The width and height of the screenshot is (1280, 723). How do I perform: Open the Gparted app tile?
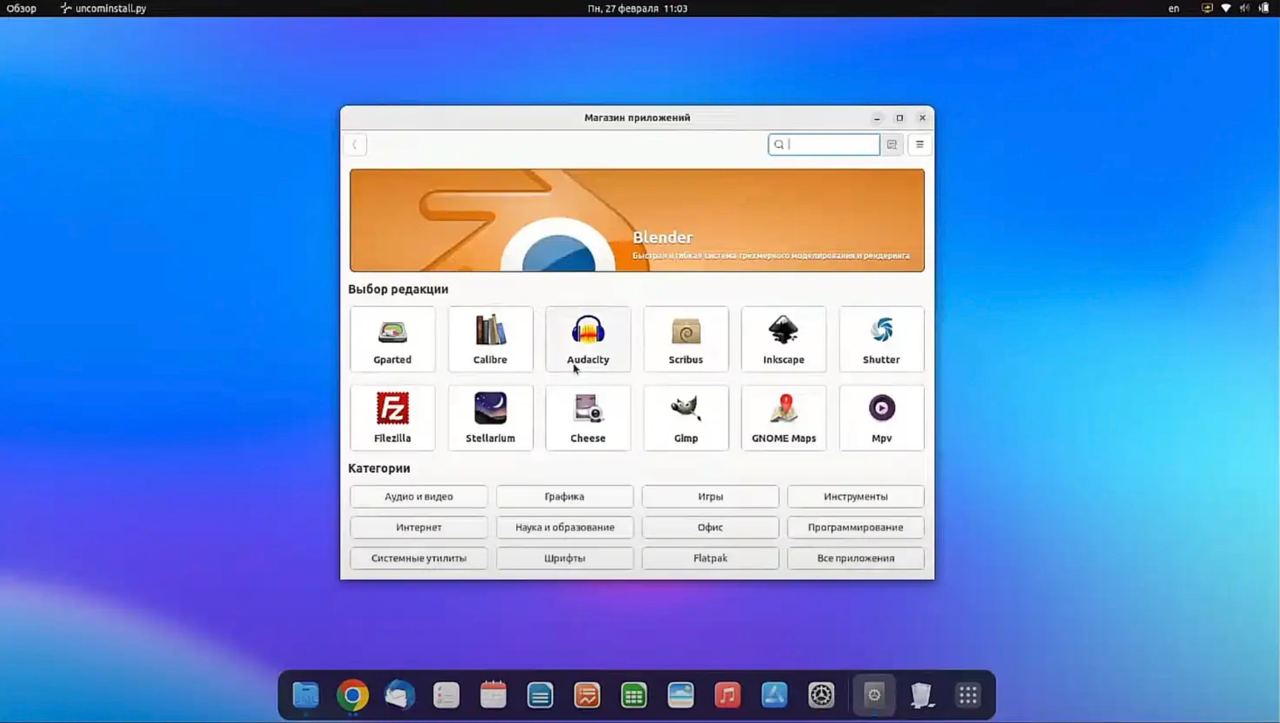click(x=392, y=339)
